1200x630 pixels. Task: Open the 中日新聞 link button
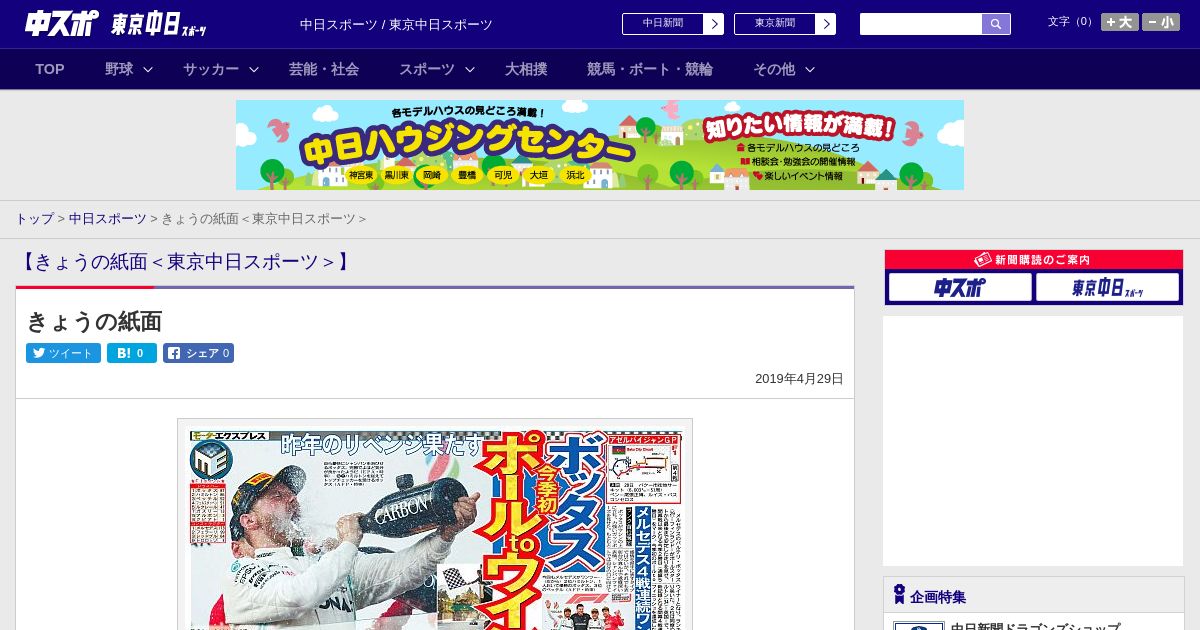(662, 24)
